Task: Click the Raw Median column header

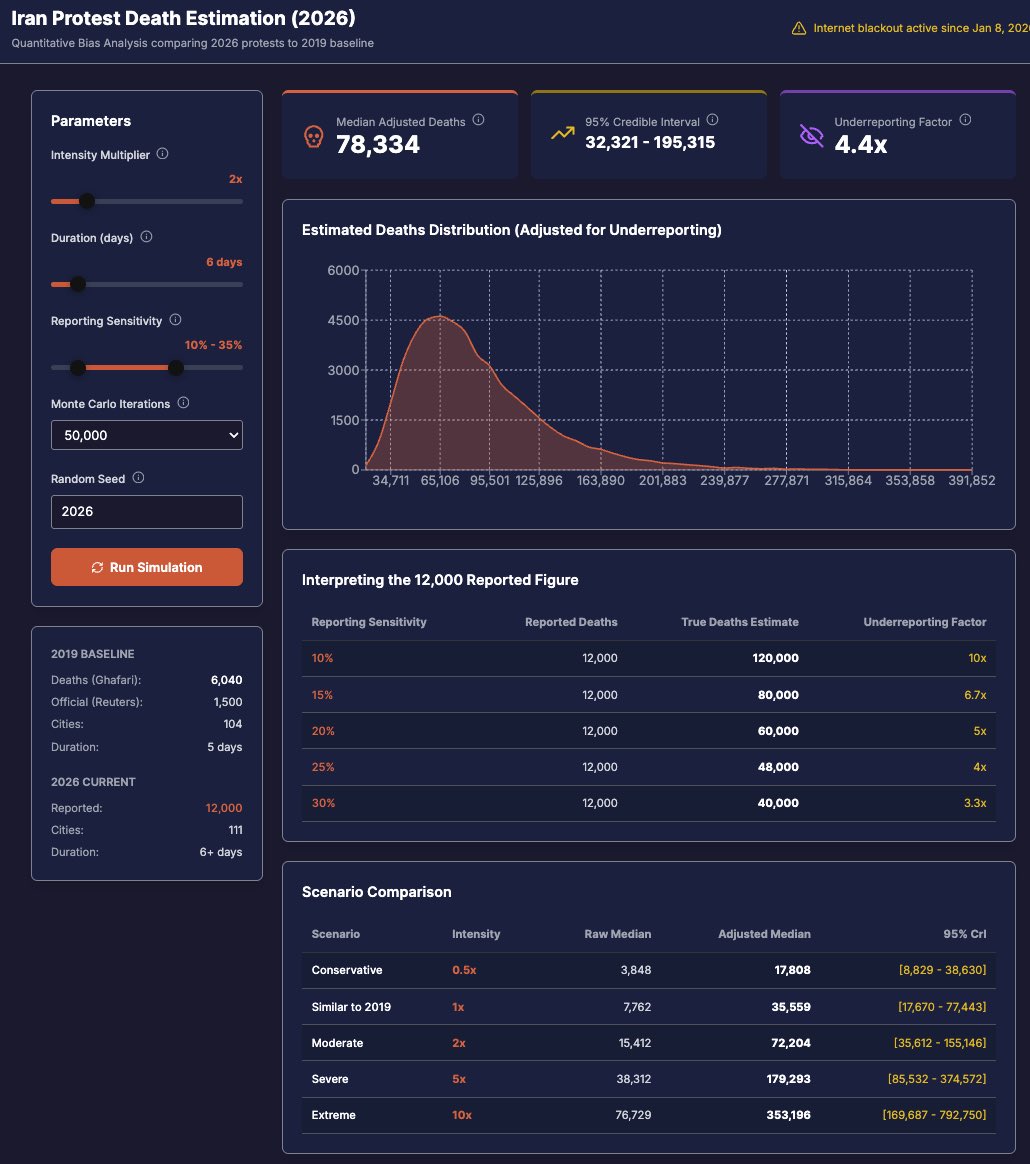Action: 617,934
